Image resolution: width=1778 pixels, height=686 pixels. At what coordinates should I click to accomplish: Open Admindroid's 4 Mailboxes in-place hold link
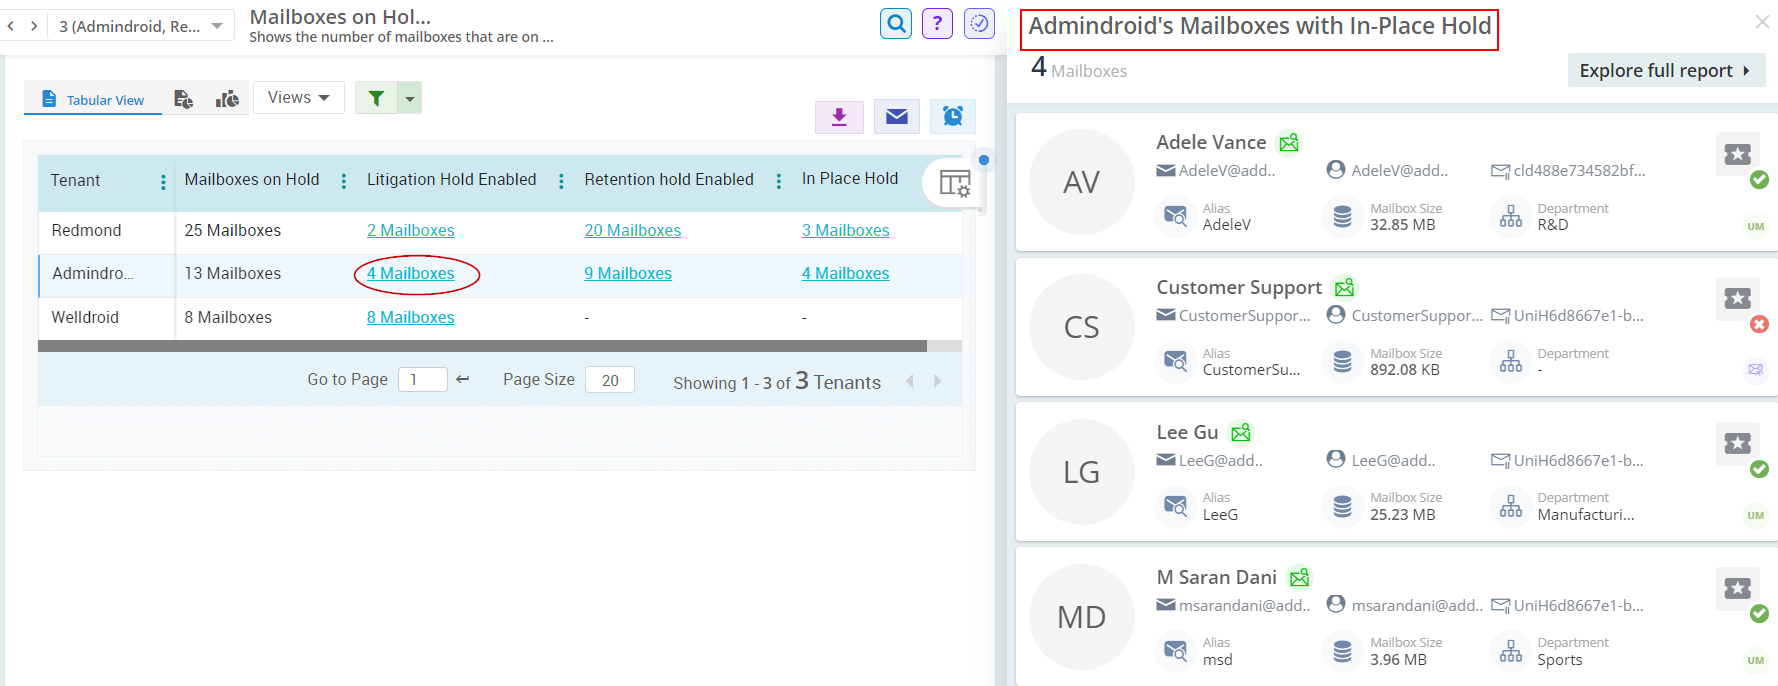point(845,273)
